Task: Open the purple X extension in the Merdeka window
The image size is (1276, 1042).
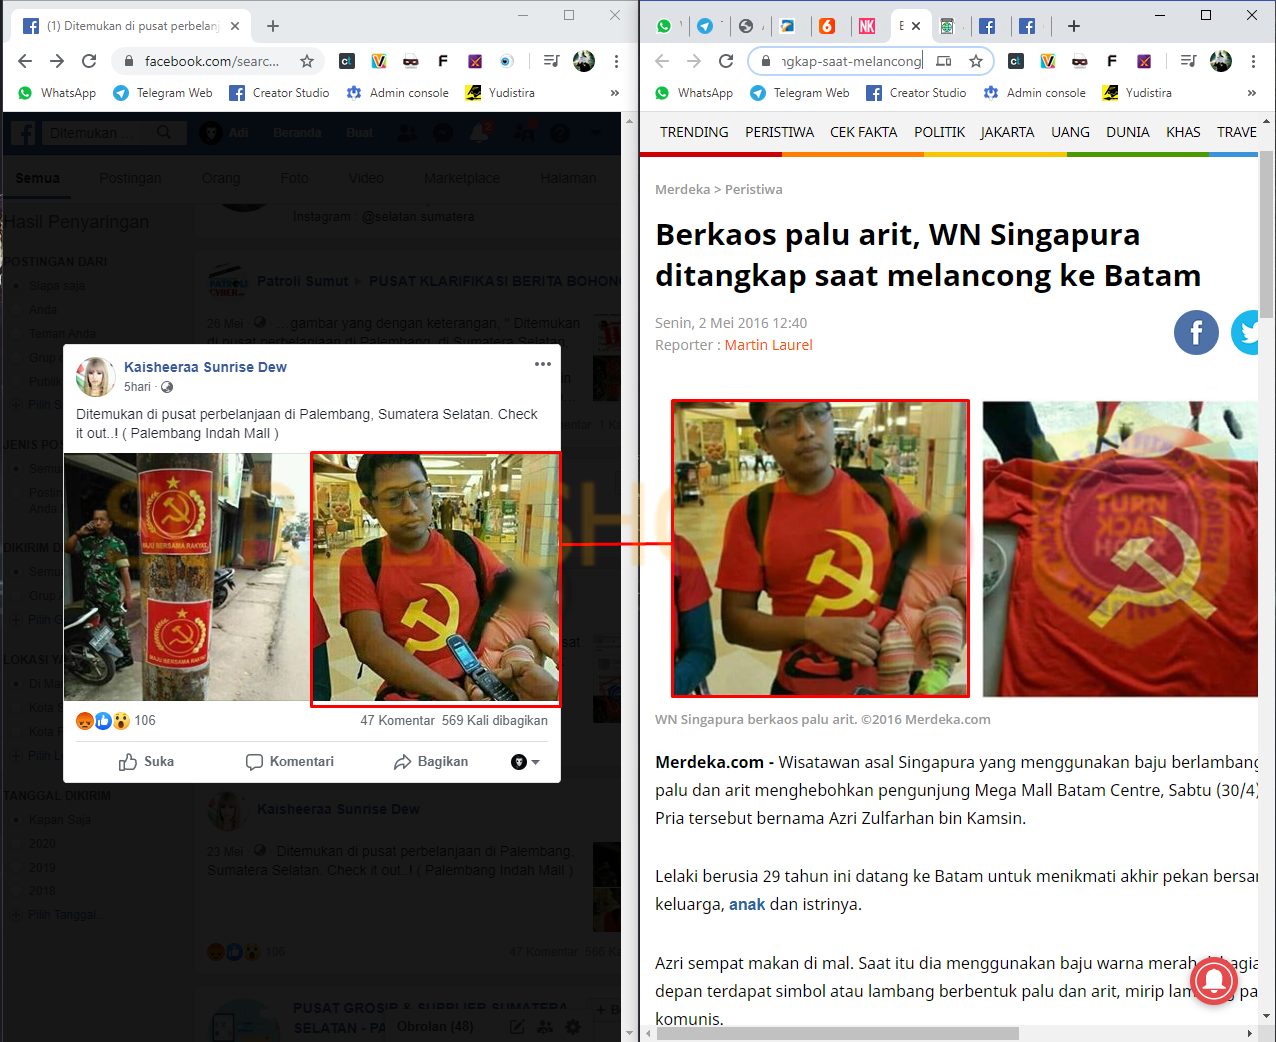Action: 1144,61
